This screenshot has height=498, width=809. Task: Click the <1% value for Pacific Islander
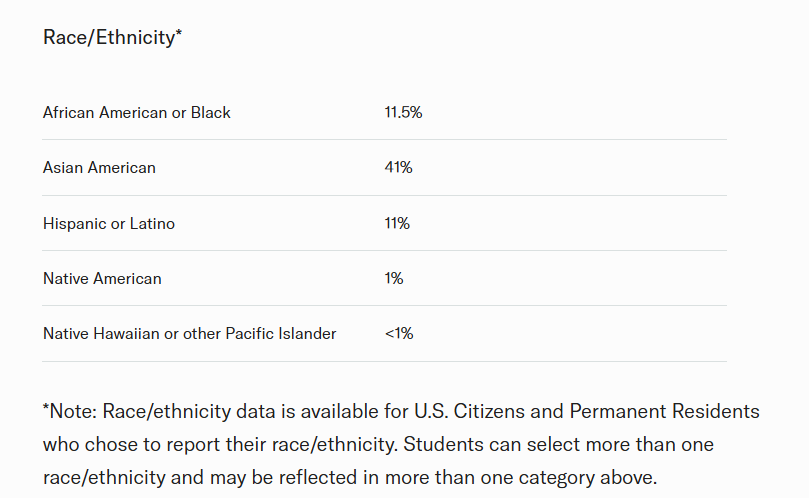[398, 334]
